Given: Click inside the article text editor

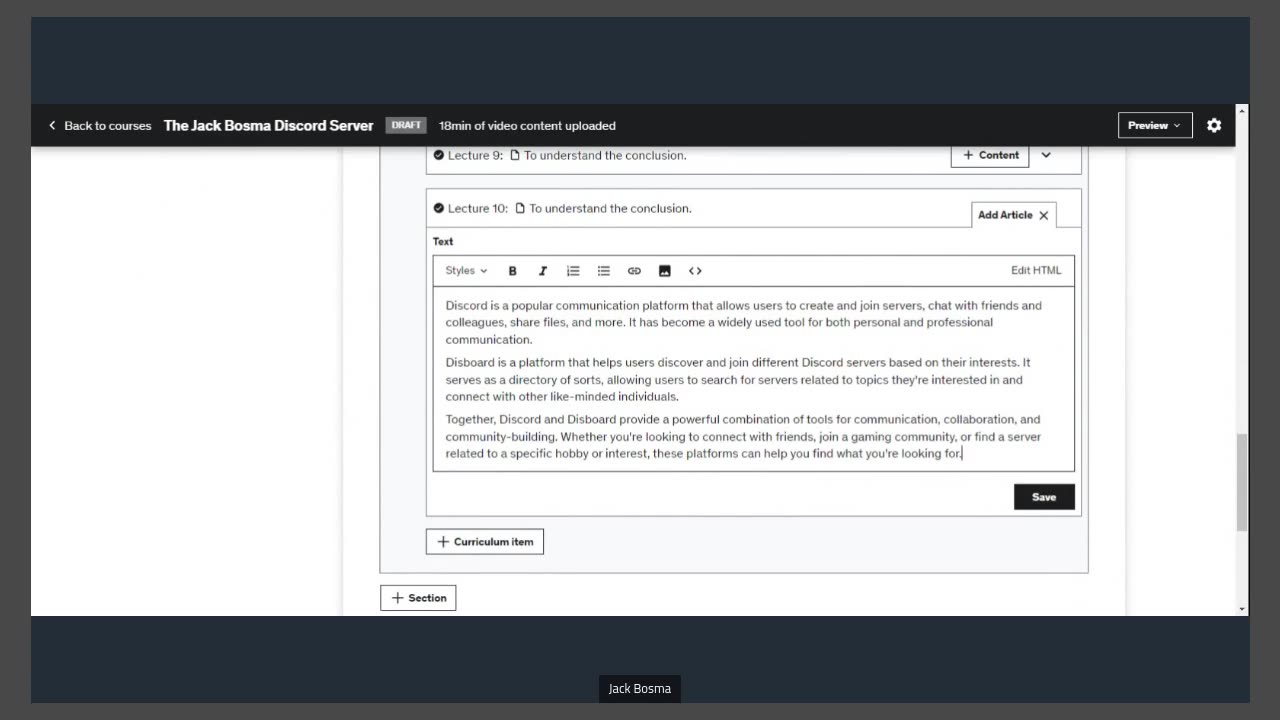Looking at the screenshot, I should point(754,379).
